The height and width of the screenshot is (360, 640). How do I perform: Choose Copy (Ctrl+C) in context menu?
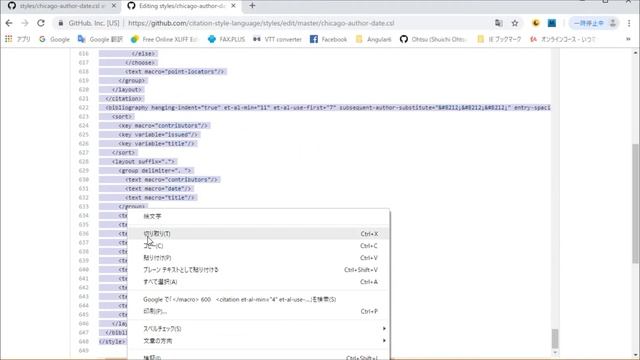point(259,246)
